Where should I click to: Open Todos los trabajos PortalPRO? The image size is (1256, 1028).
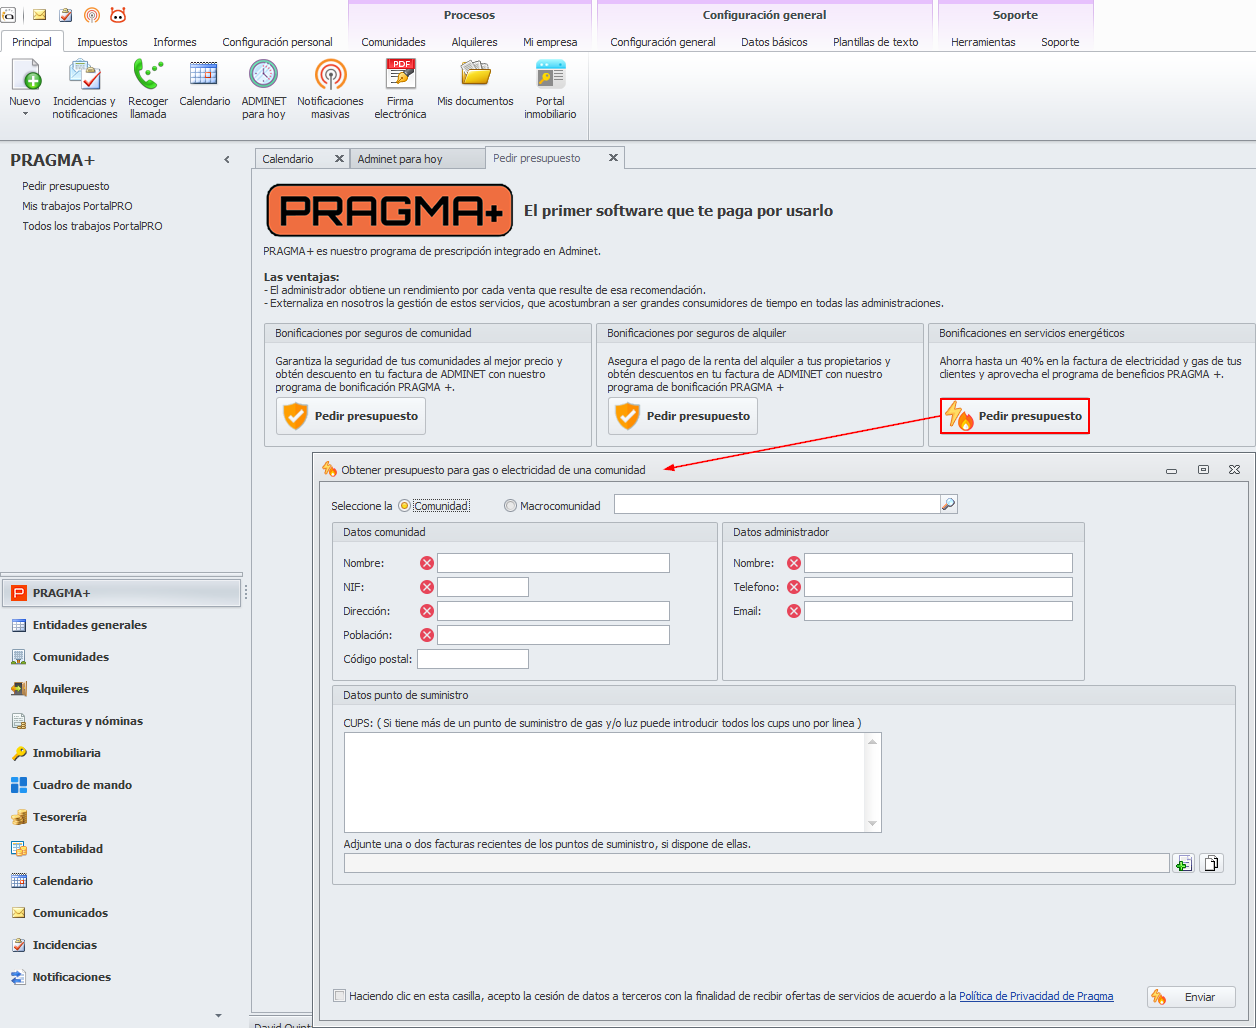92,226
